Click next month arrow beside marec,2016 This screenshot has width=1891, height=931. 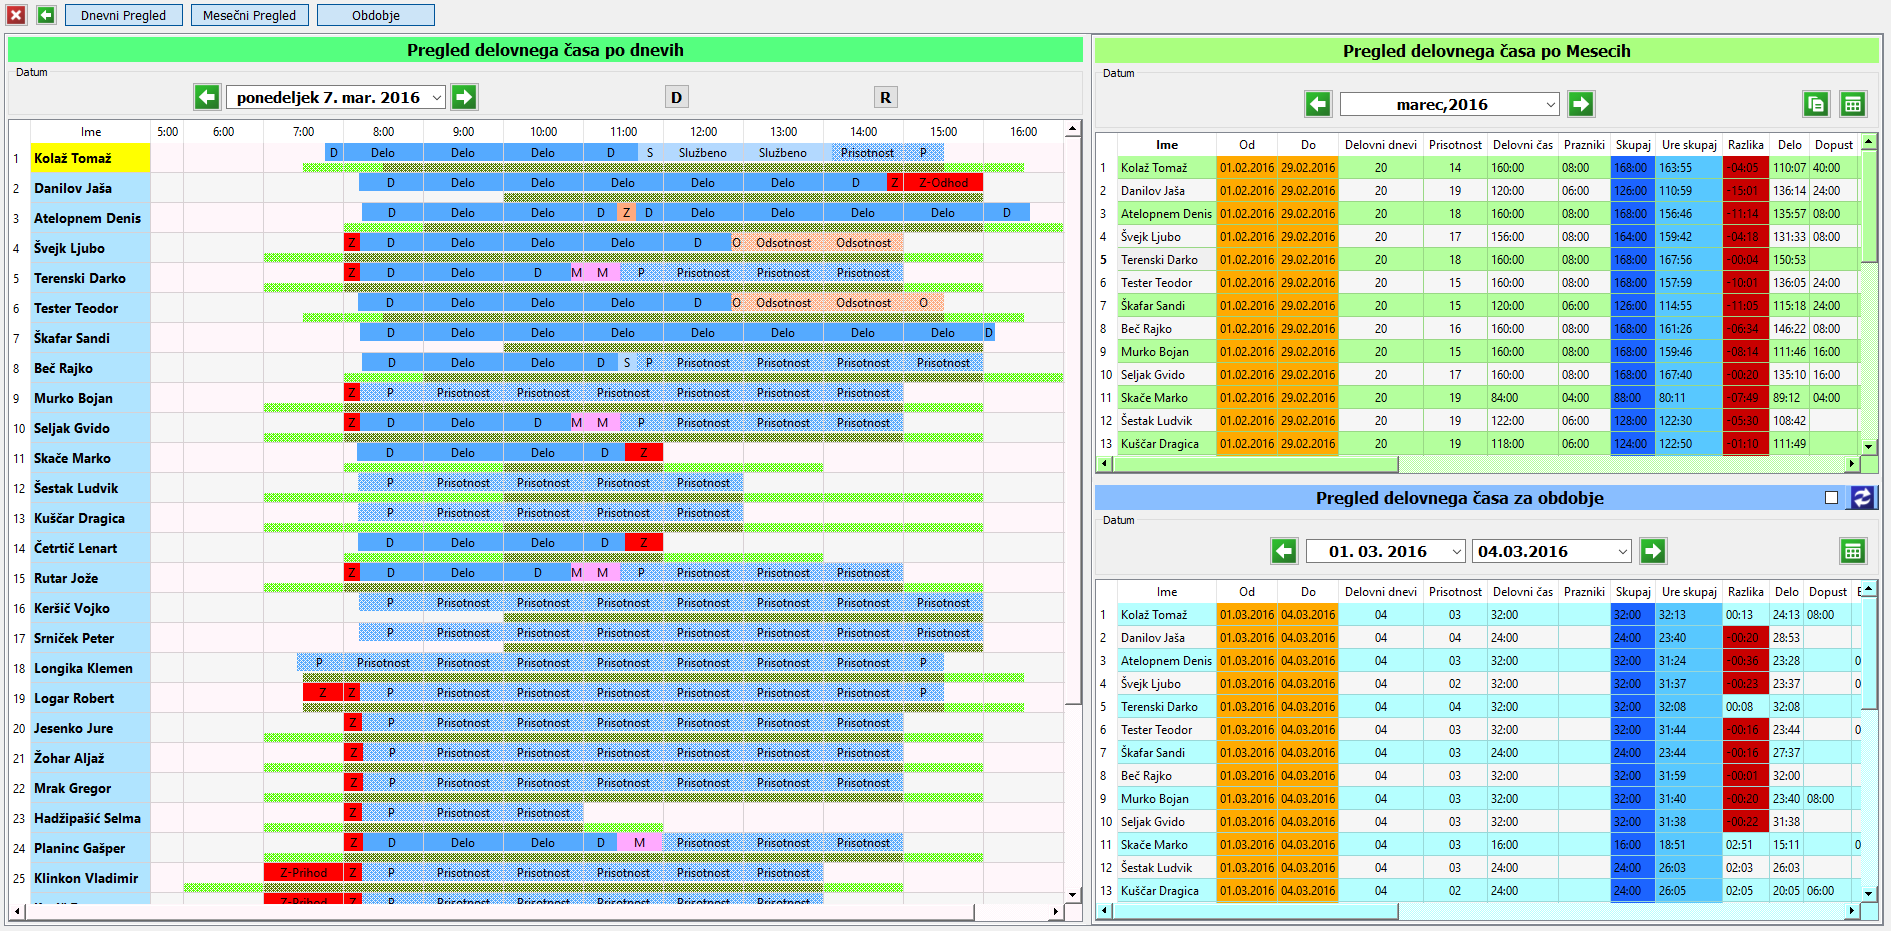pos(1581,104)
